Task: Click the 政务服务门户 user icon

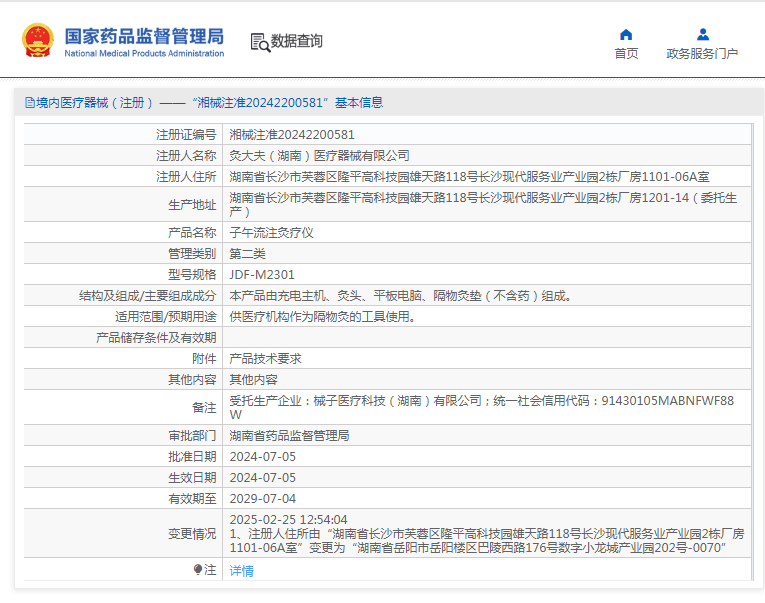Action: click(703, 35)
